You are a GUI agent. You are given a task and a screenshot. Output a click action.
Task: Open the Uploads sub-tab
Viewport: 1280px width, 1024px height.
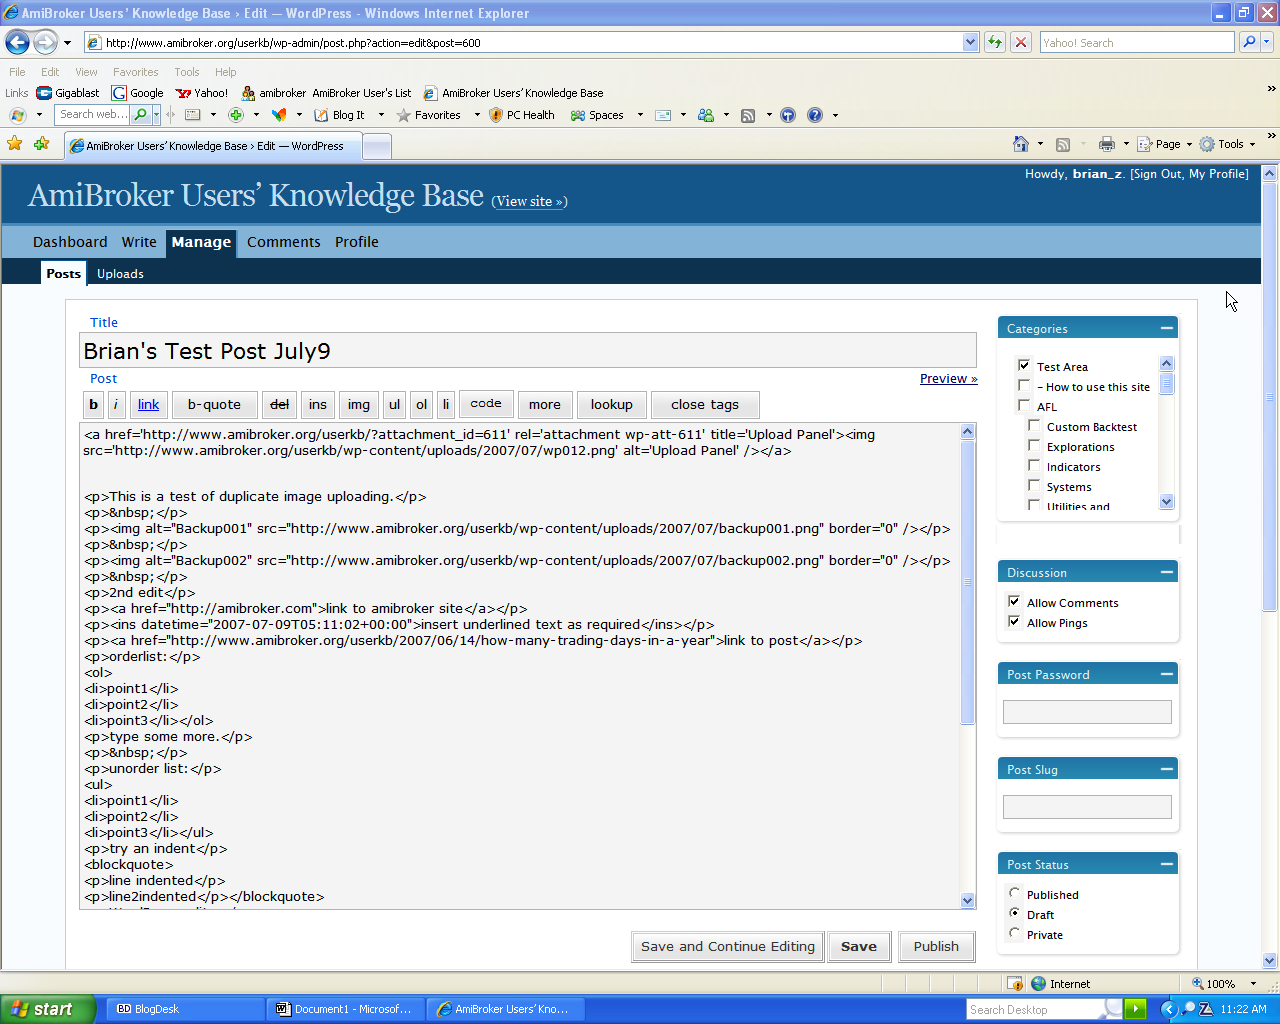tap(120, 274)
